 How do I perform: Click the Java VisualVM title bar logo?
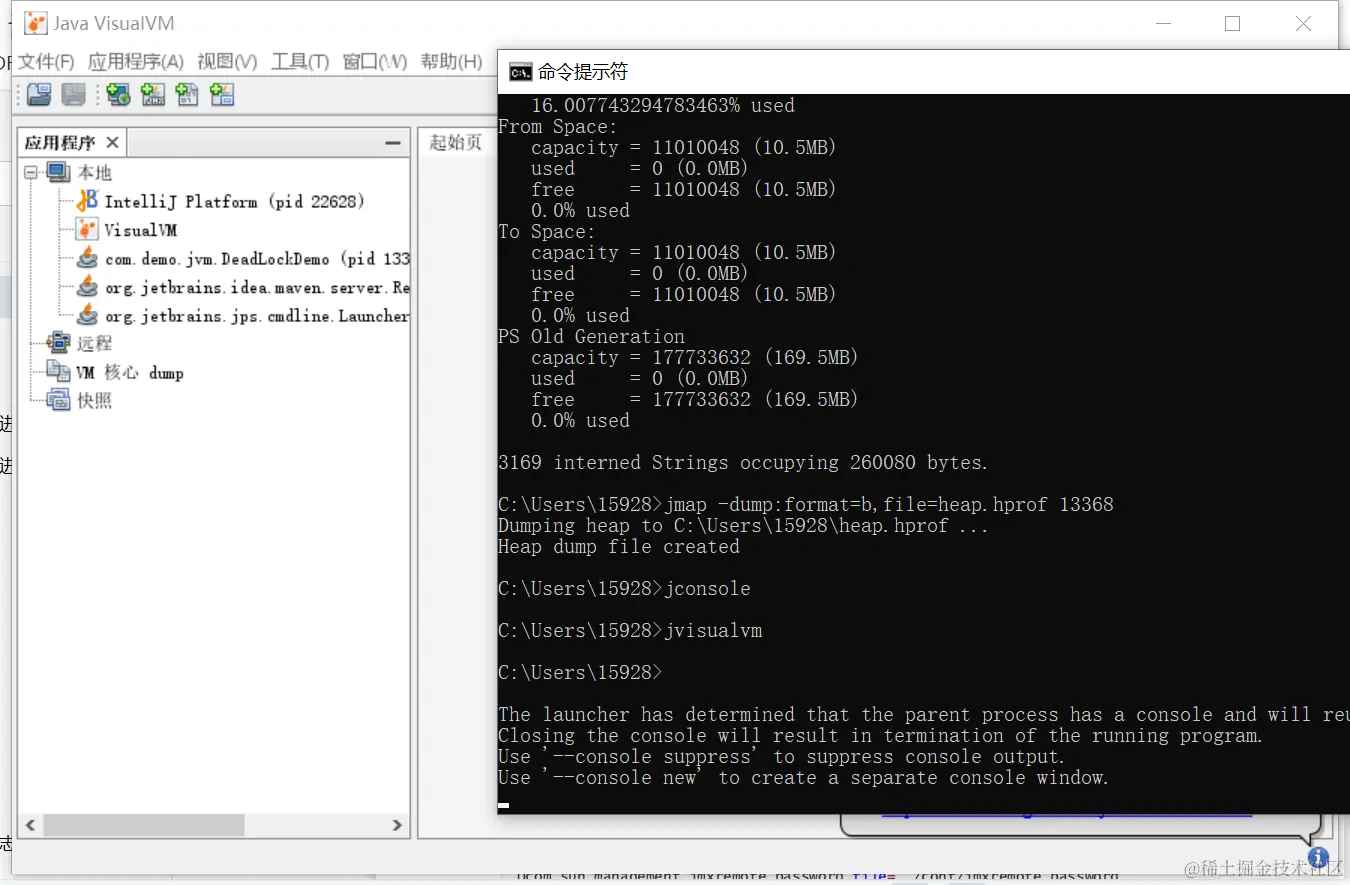(x=35, y=23)
